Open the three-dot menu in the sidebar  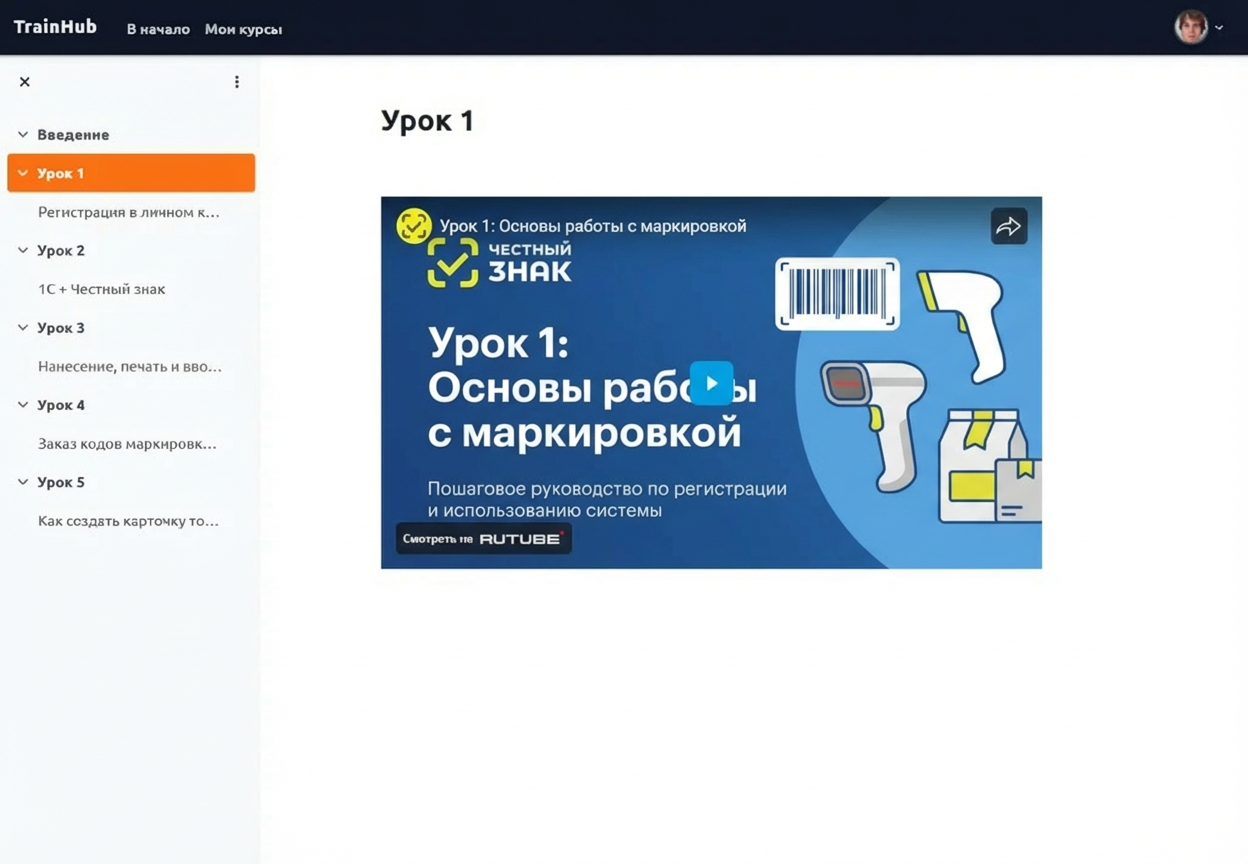(x=236, y=81)
